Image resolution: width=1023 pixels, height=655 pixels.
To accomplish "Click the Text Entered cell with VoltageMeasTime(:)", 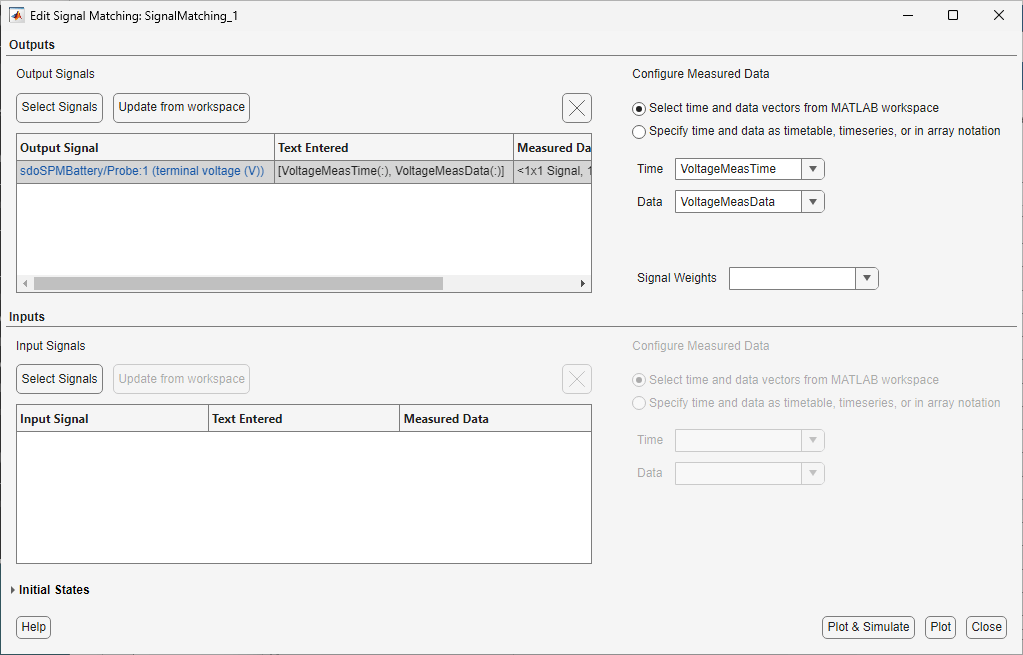I will point(394,171).
